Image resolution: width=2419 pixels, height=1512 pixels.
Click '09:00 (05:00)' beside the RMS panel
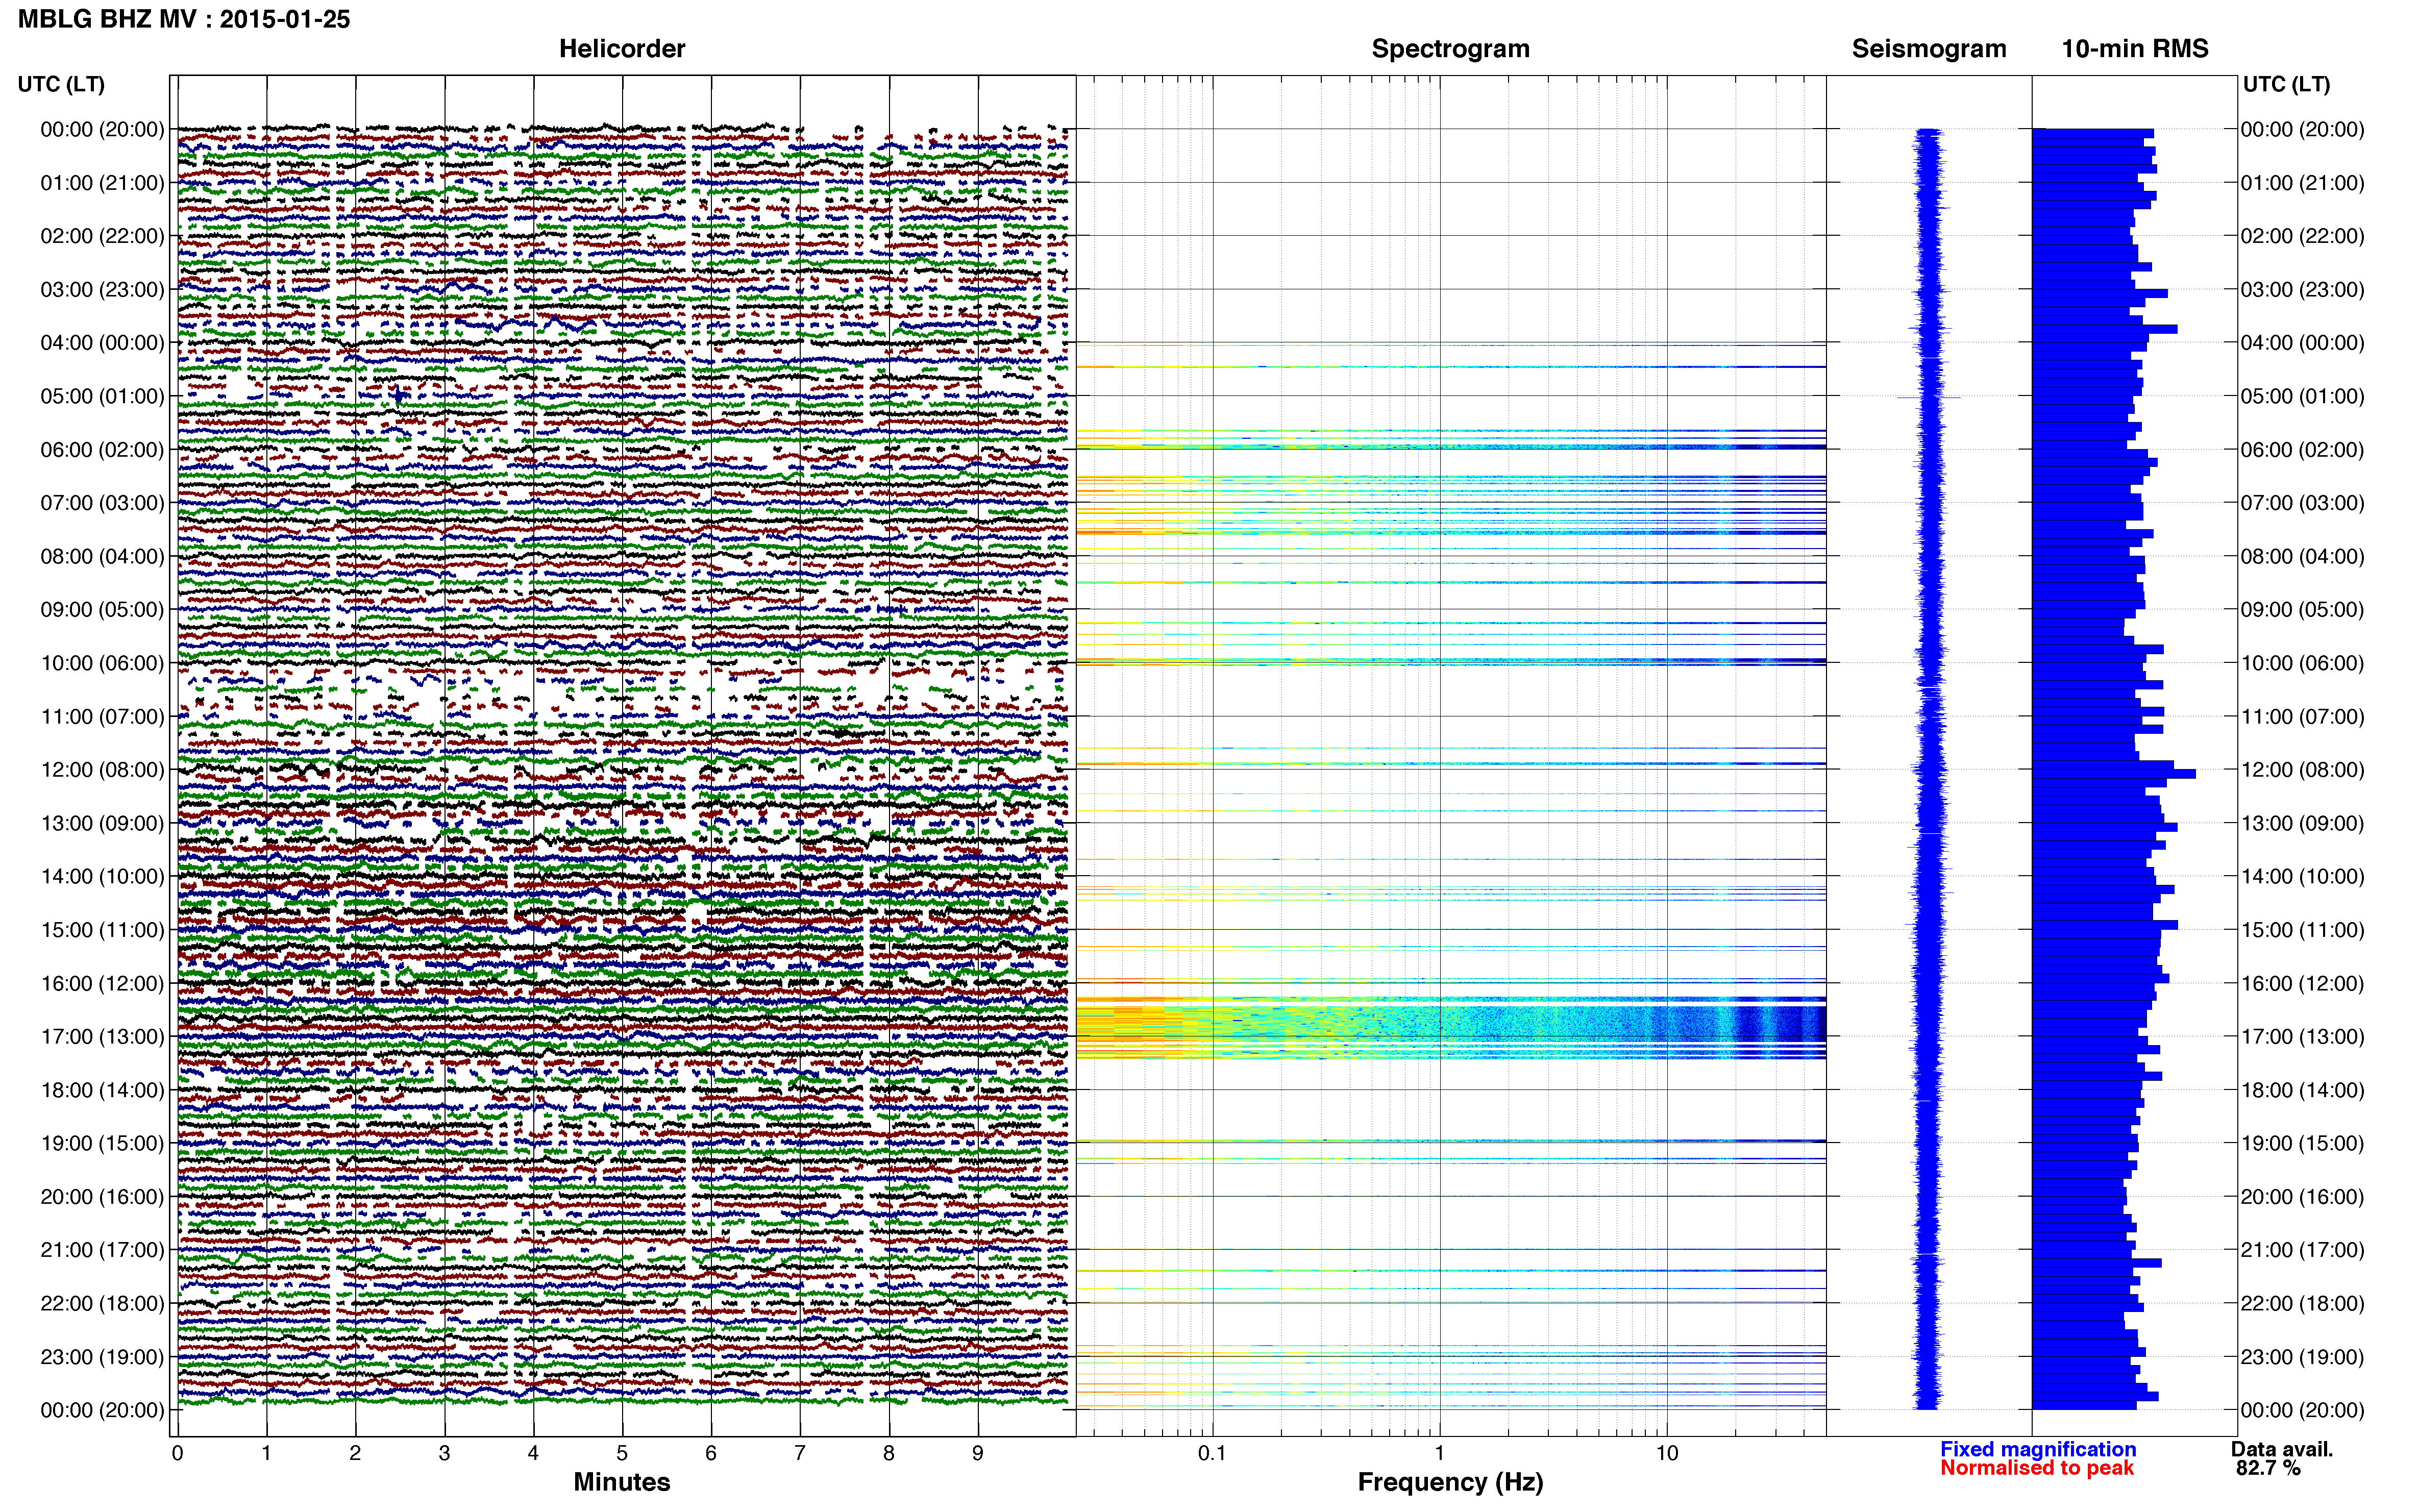[x=2302, y=610]
